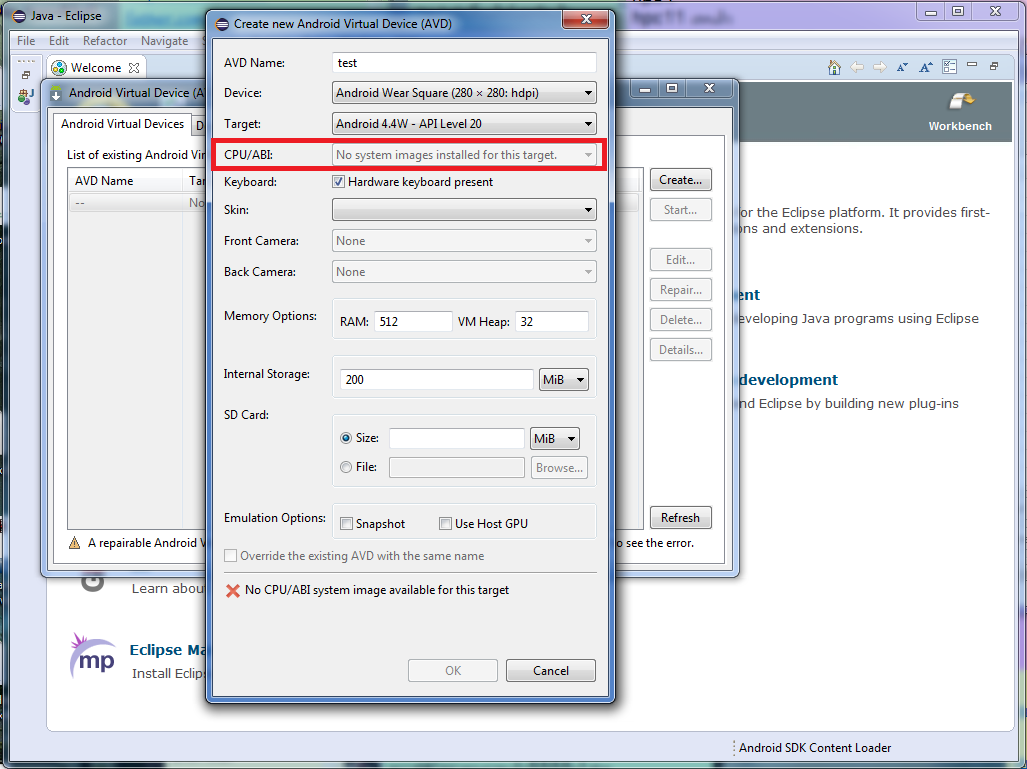Viewport: 1027px width, 769px height.
Task: Switch to the Welcome tab
Action: [x=96, y=67]
